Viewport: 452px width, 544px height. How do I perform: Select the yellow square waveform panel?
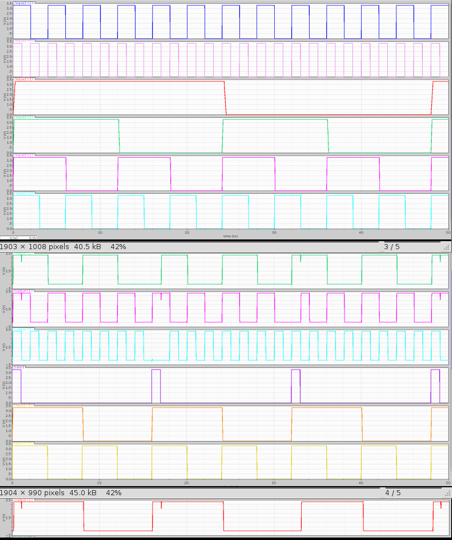[230, 462]
